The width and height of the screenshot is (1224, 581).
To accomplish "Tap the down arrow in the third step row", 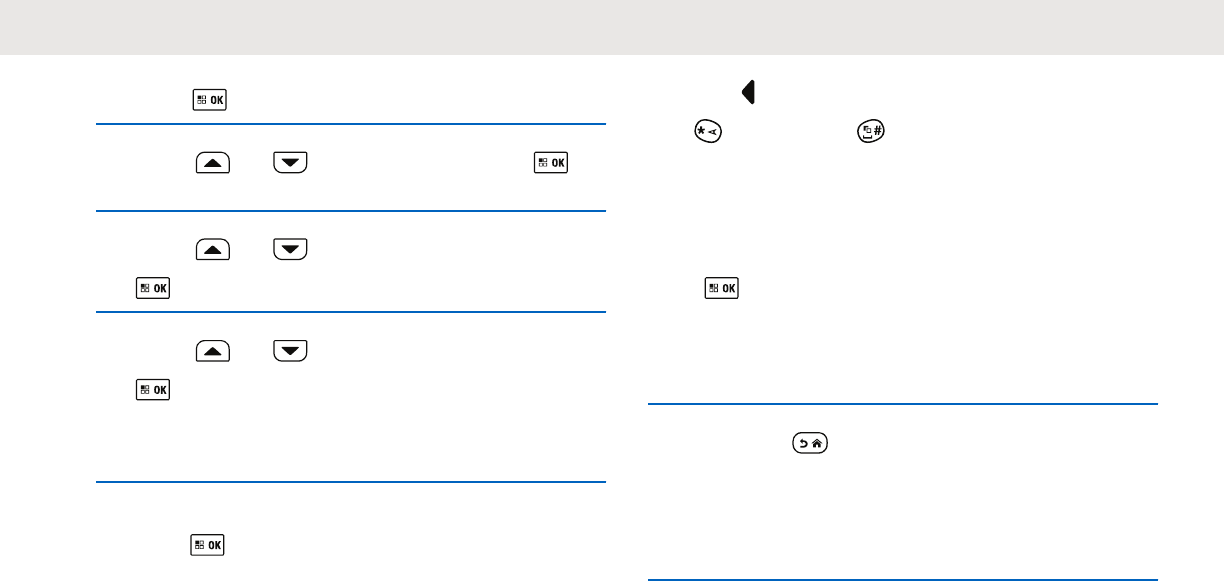I will click(290, 349).
